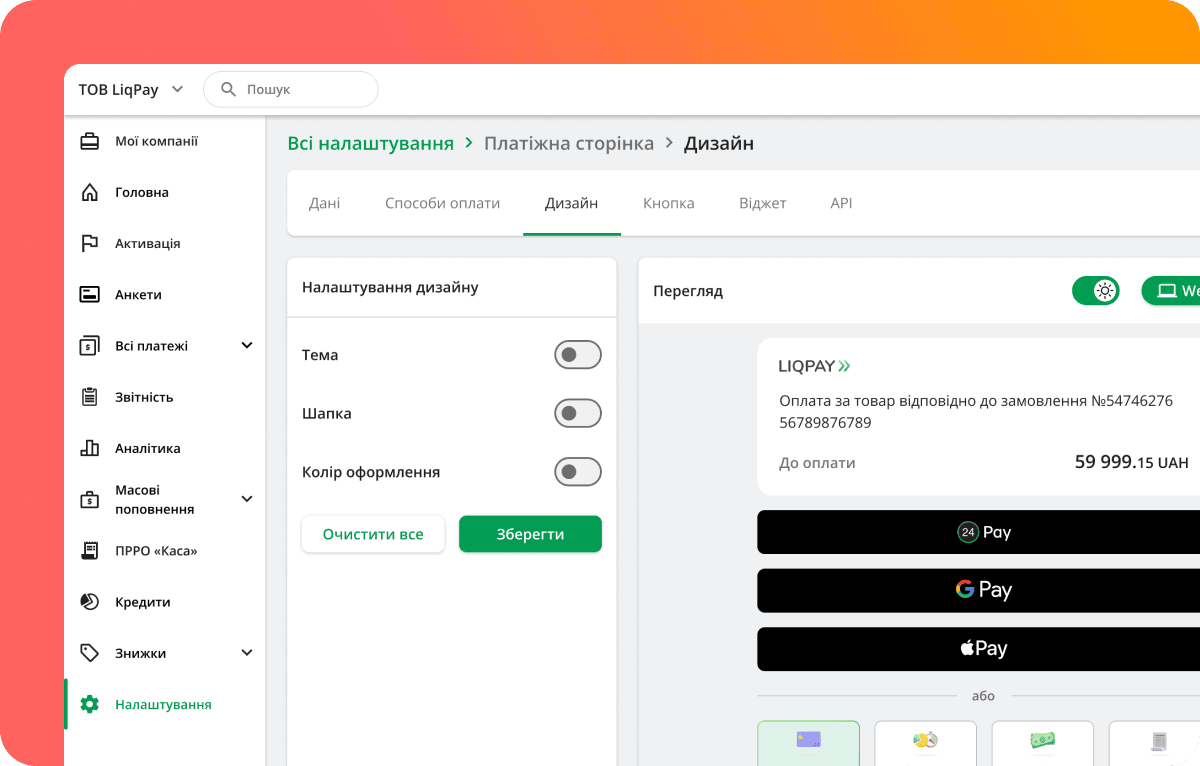Expand the Масові поповнення section
Image resolution: width=1200 pixels, height=766 pixels.
coord(246,499)
